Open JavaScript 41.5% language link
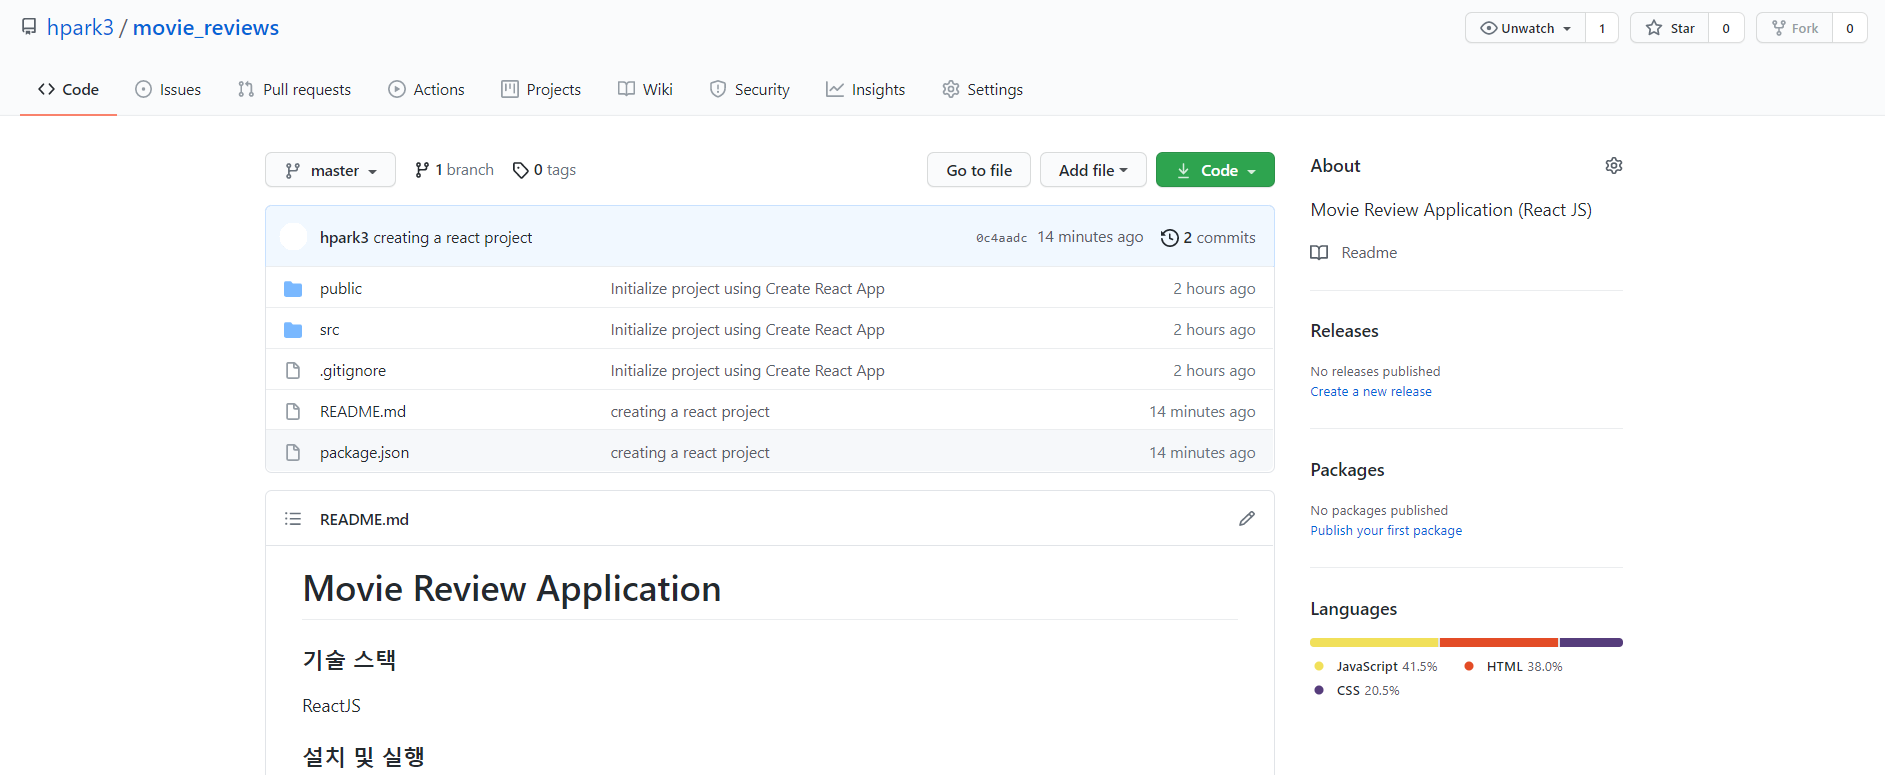 point(1376,667)
